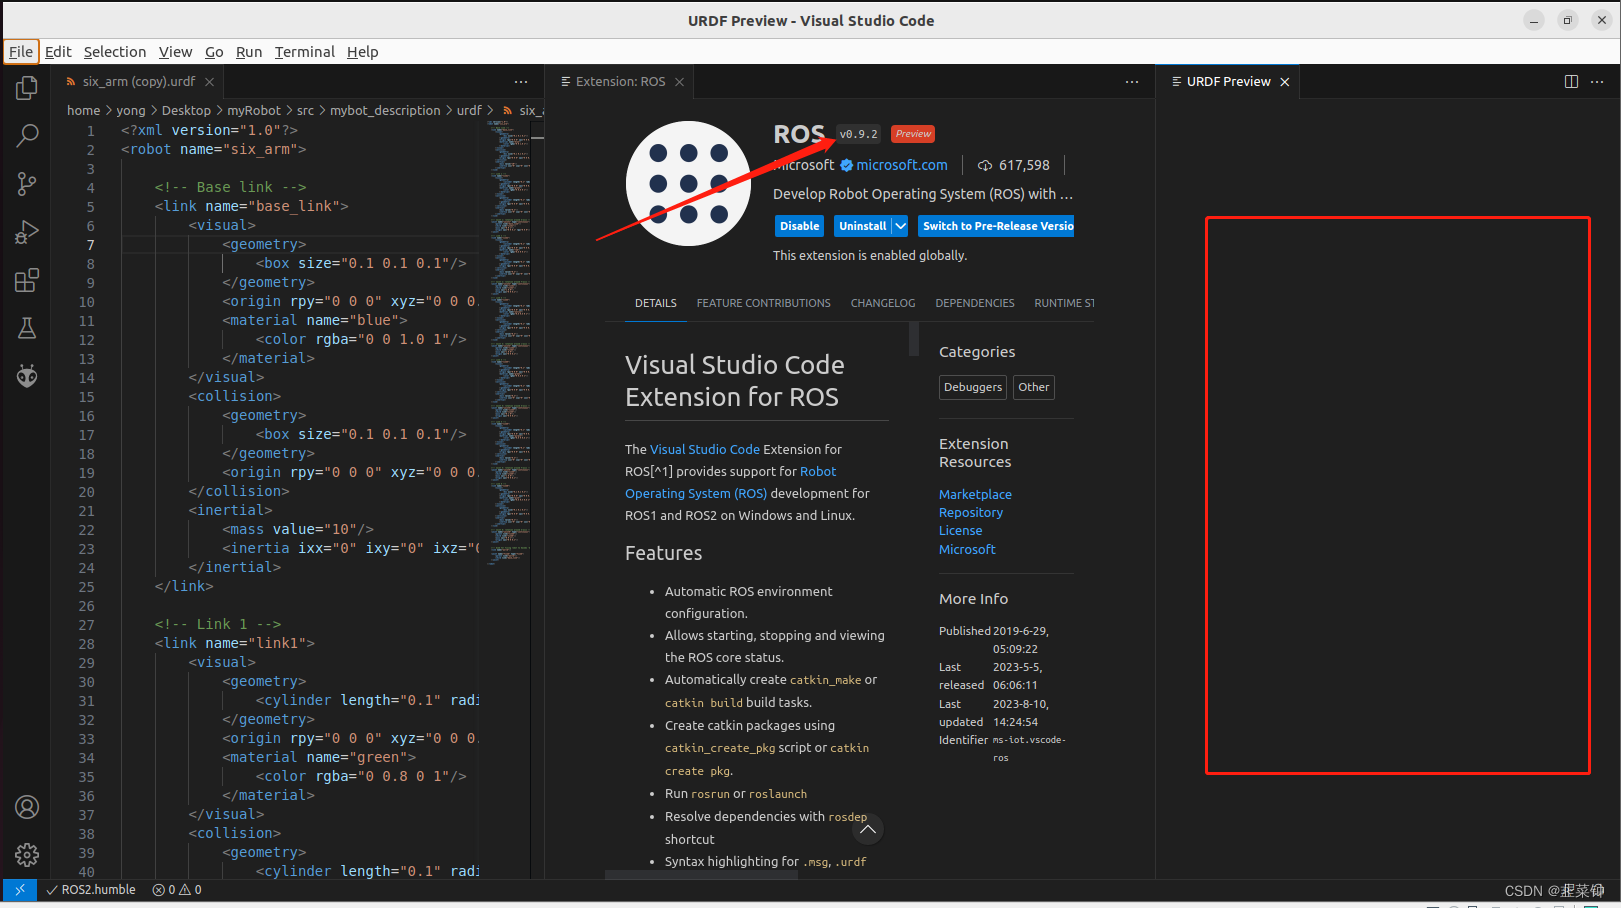Screen dimensions: 1621x908
Task: Maximize the VS Code window
Action: pos(1568,20)
